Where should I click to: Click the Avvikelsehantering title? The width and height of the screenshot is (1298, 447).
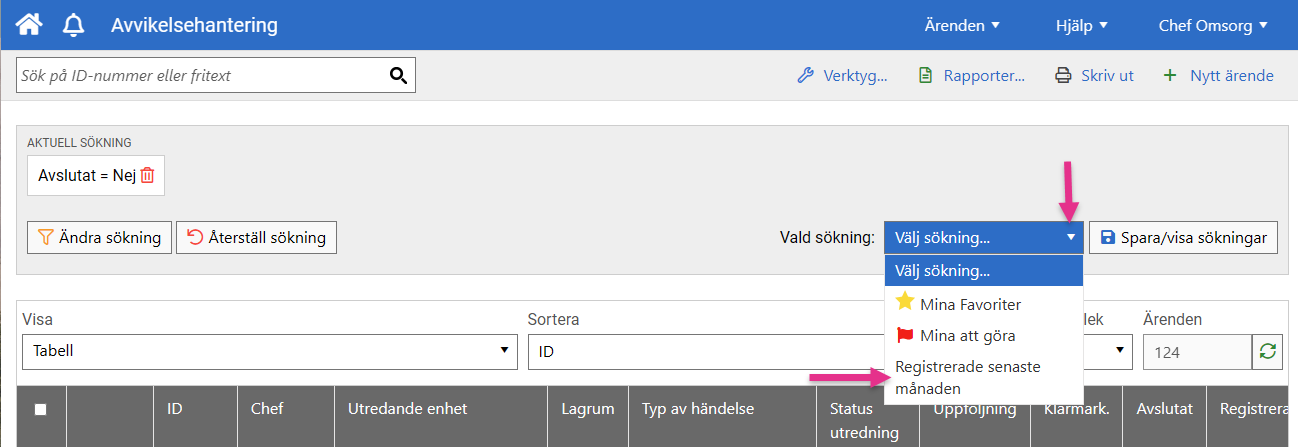(195, 25)
